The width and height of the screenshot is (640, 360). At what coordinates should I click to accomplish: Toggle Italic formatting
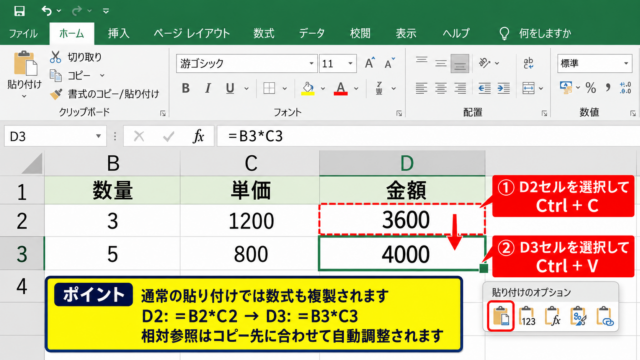[208, 88]
